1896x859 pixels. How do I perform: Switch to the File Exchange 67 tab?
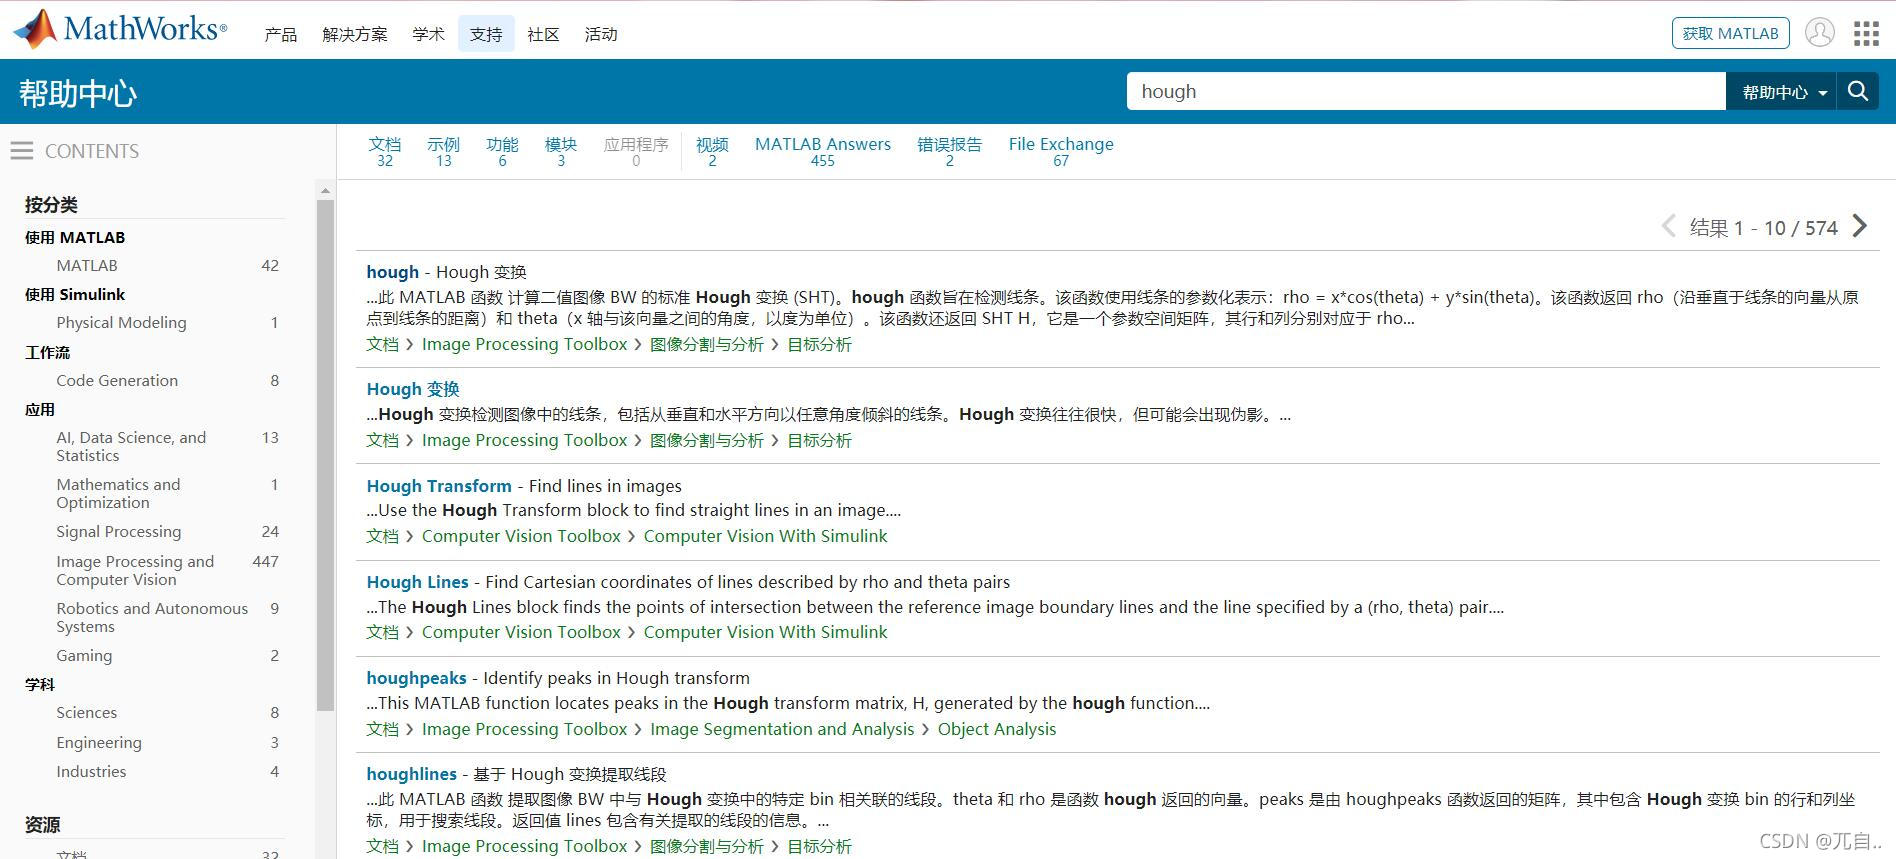[x=1061, y=152]
